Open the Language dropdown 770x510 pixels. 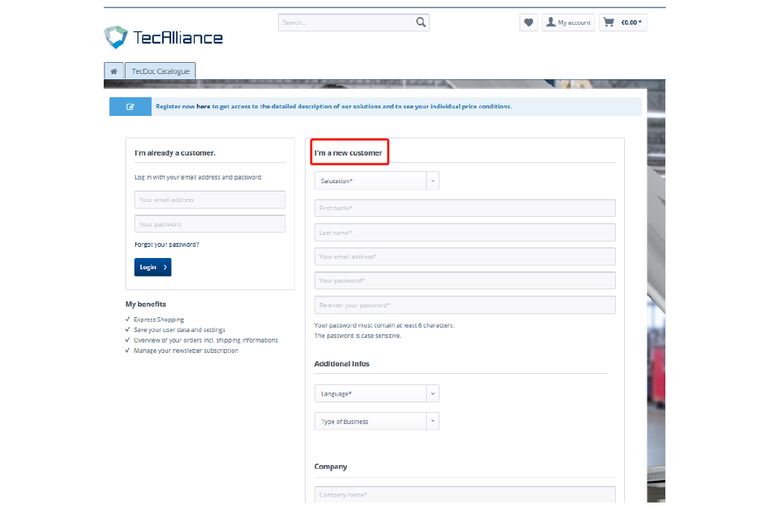tap(376, 394)
